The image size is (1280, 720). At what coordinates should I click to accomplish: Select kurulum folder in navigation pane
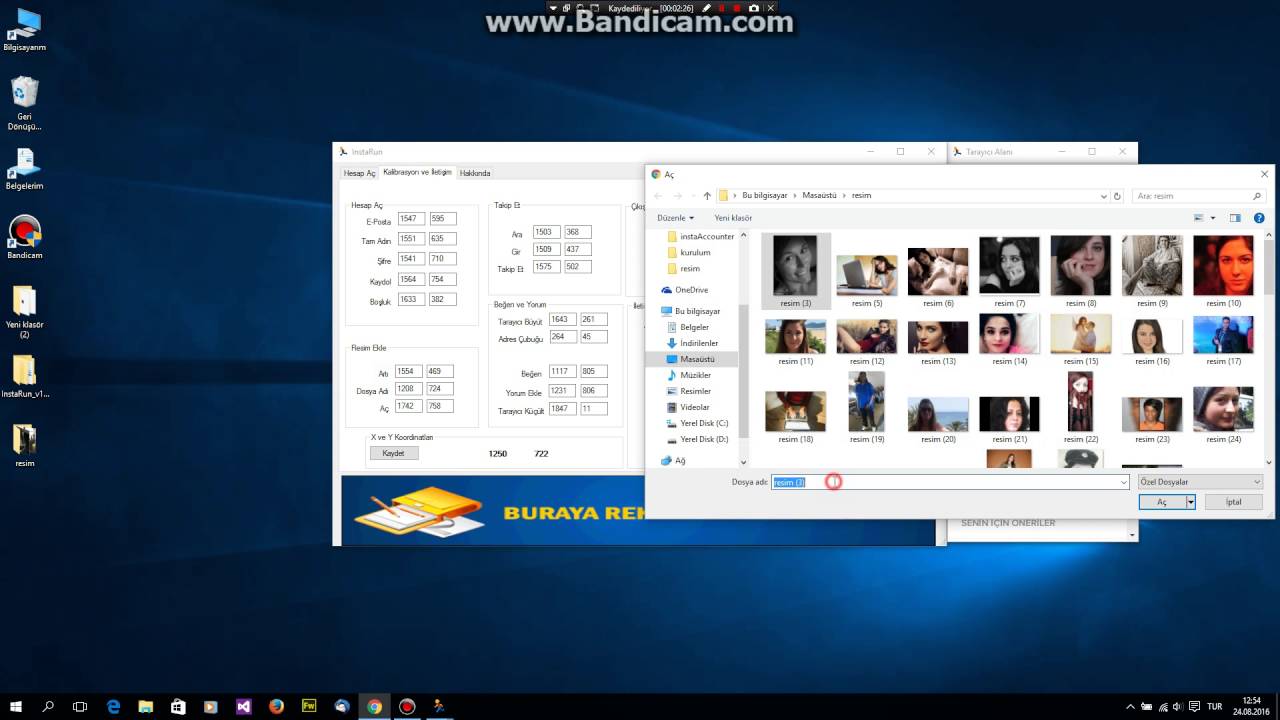pyautogui.click(x=688, y=253)
